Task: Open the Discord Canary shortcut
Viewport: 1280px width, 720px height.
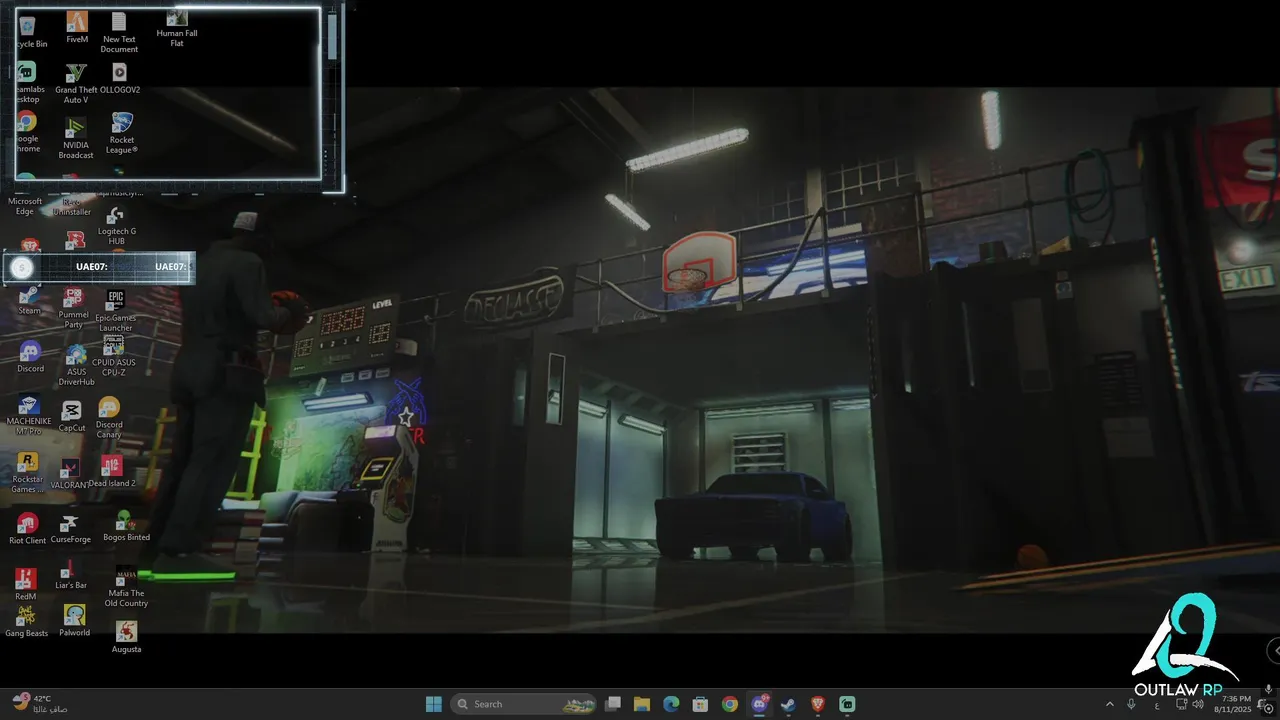Action: [x=109, y=418]
